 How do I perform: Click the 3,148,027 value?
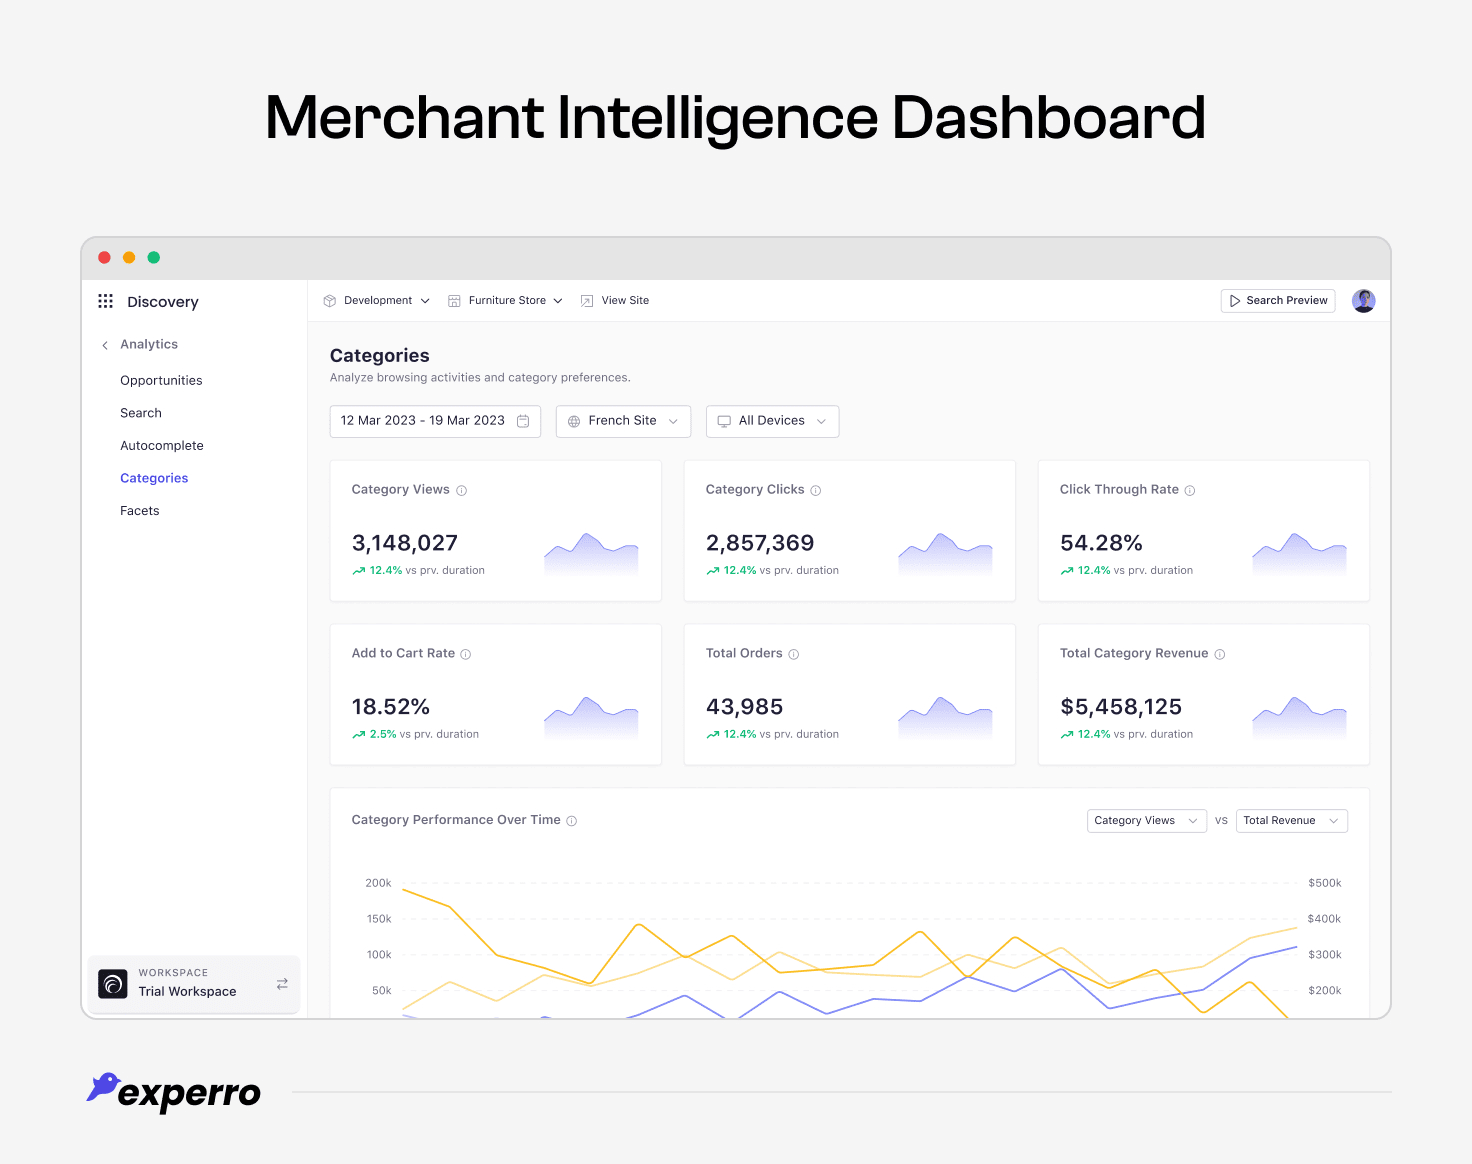405,543
